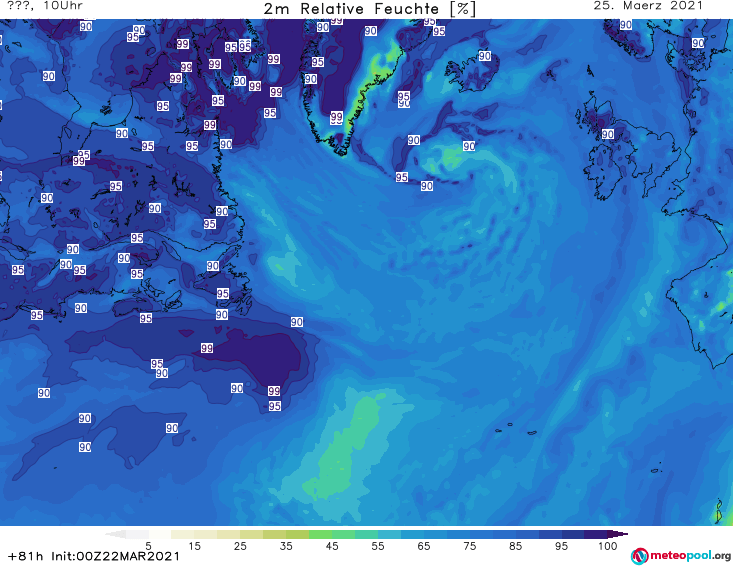Click the colorbar tick label '35'
733x566 pixels.
pos(286,546)
